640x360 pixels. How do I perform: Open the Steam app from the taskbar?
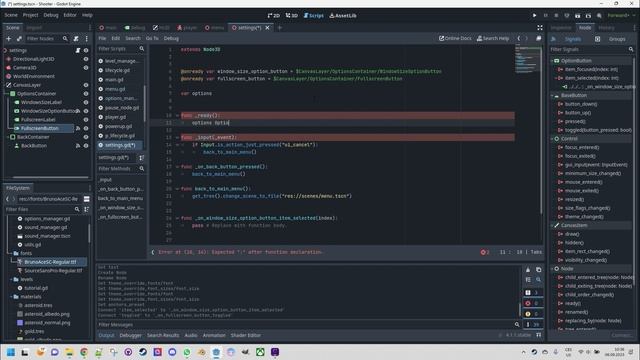[x=143, y=352]
